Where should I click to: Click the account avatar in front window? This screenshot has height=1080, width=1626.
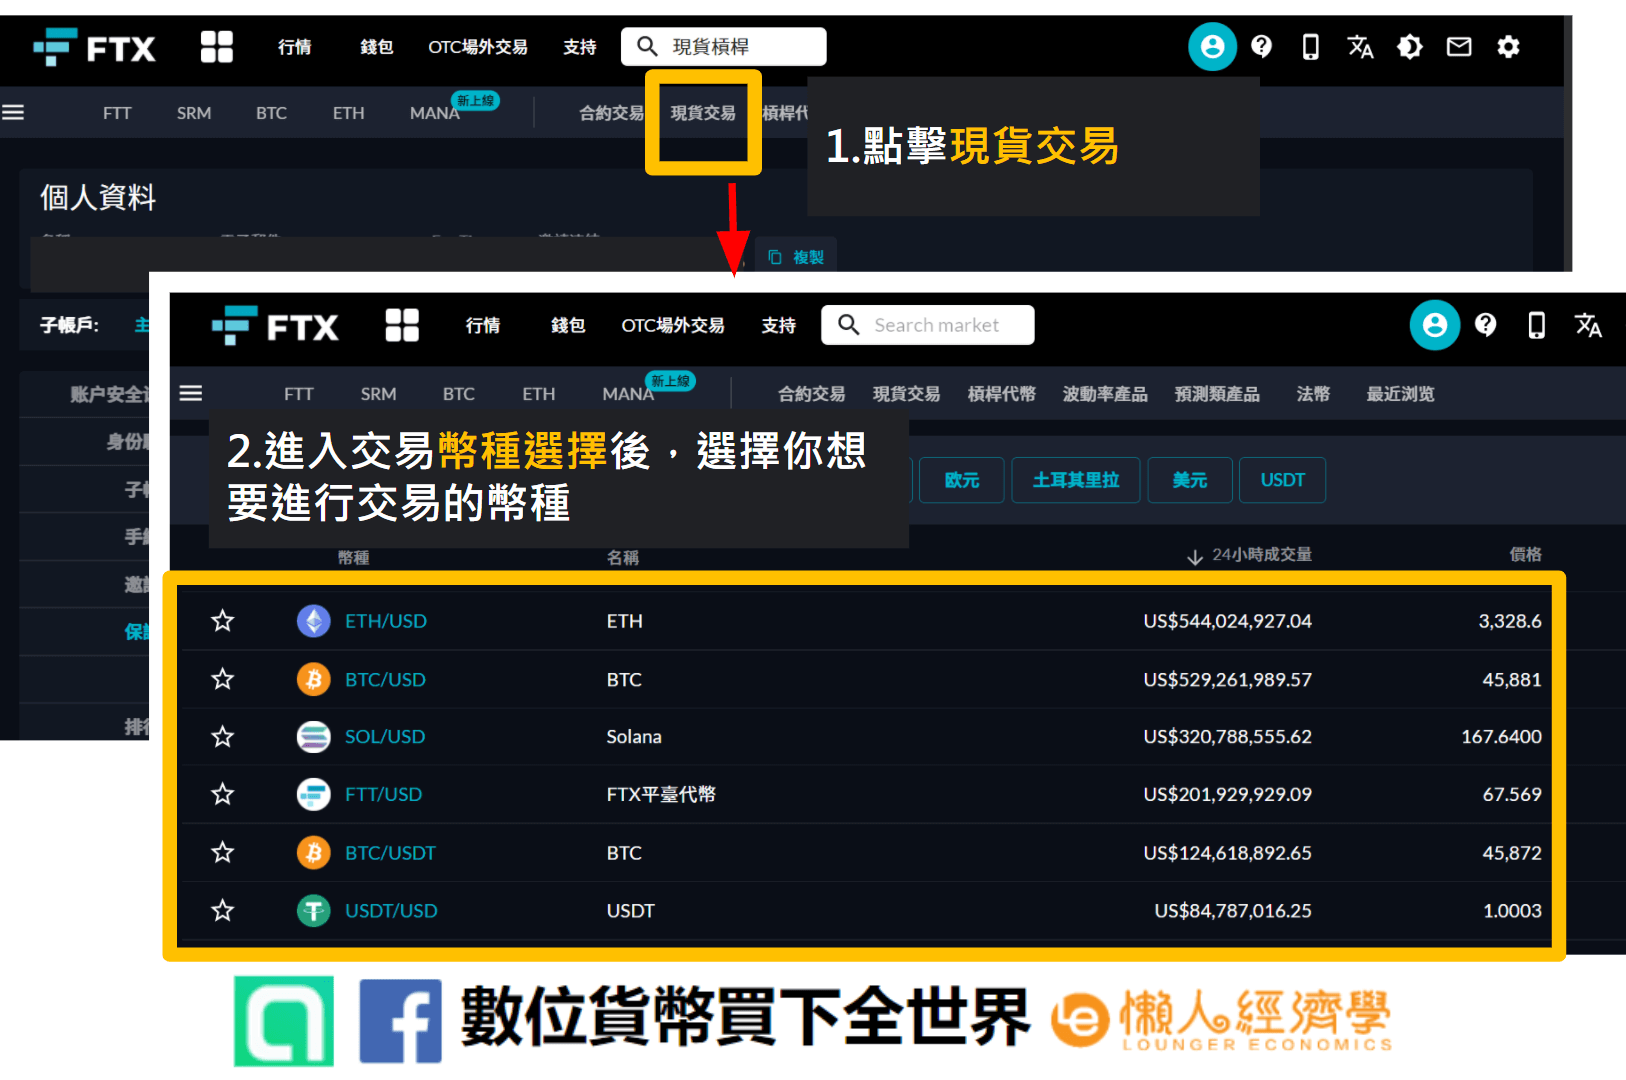click(x=1434, y=325)
